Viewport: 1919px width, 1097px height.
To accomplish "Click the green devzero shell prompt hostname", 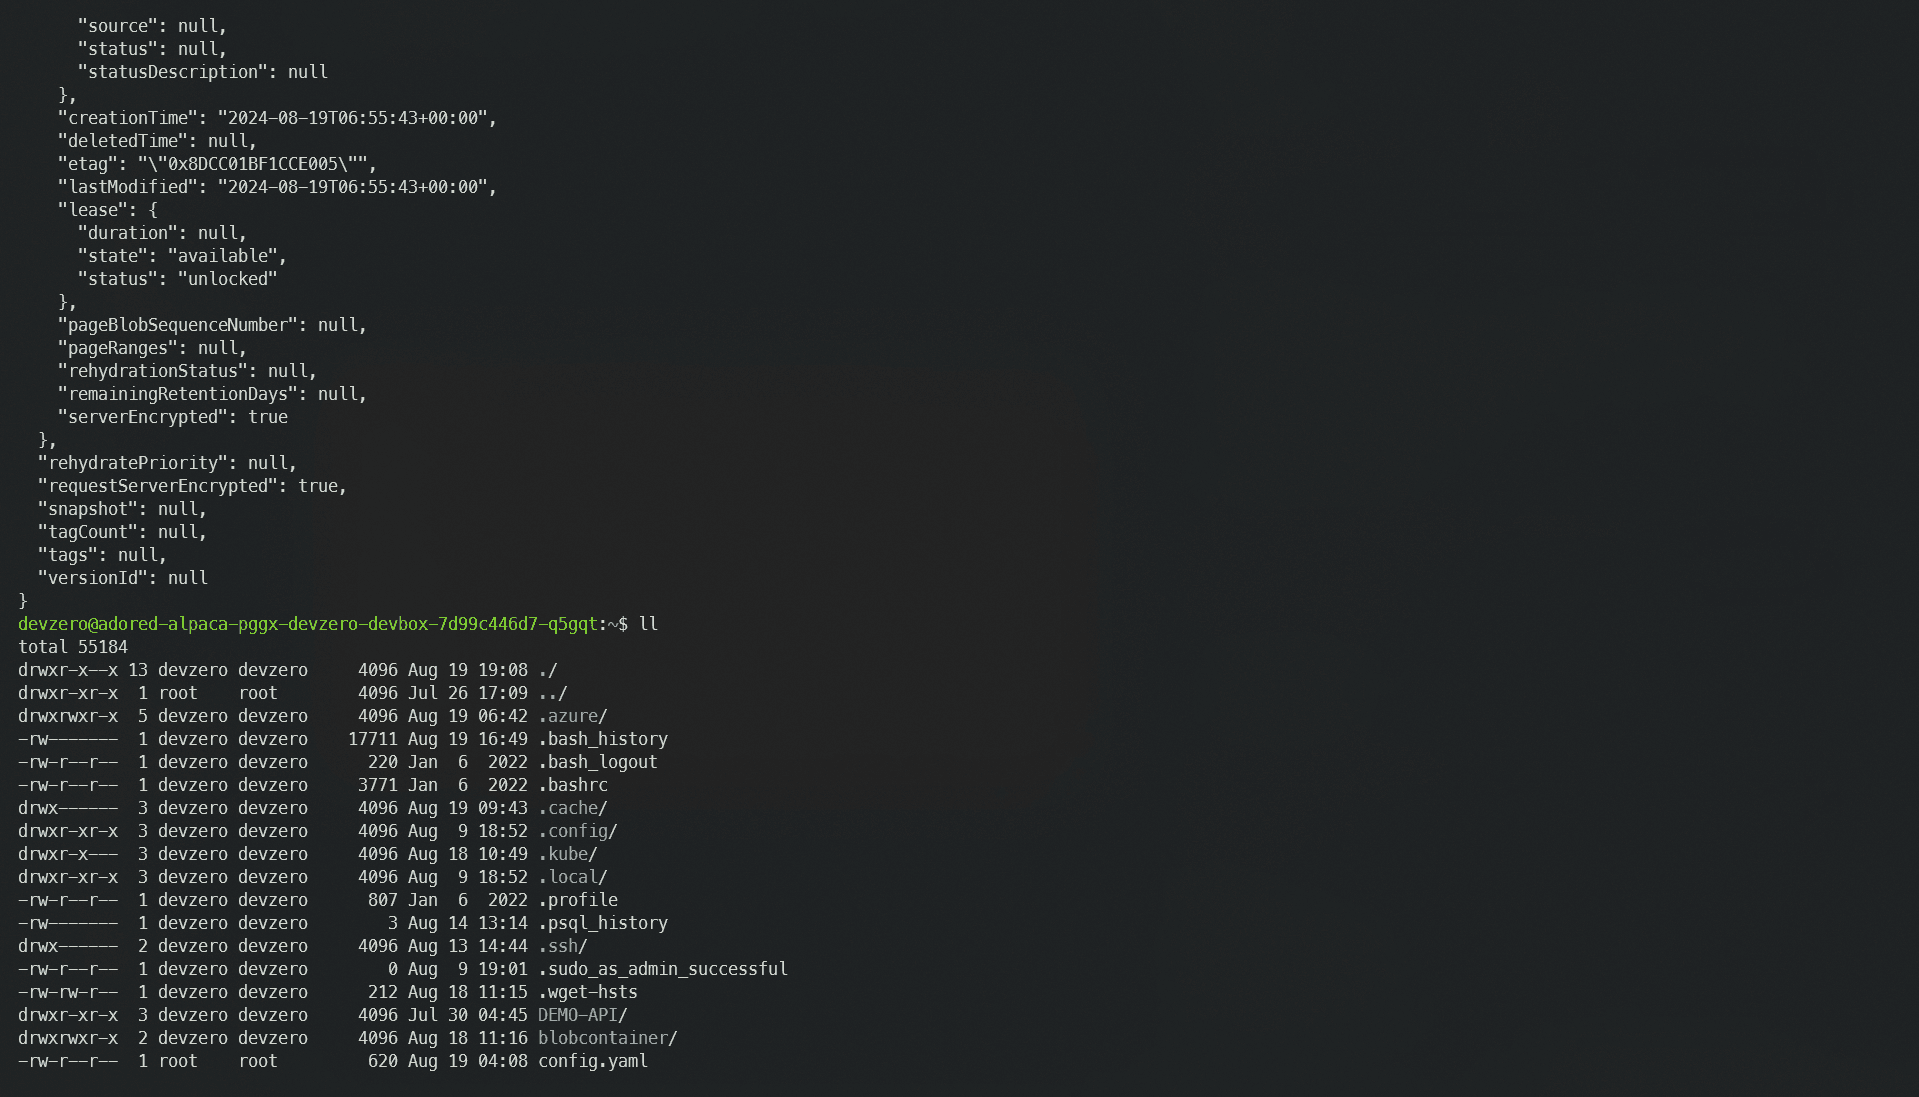I will point(307,624).
